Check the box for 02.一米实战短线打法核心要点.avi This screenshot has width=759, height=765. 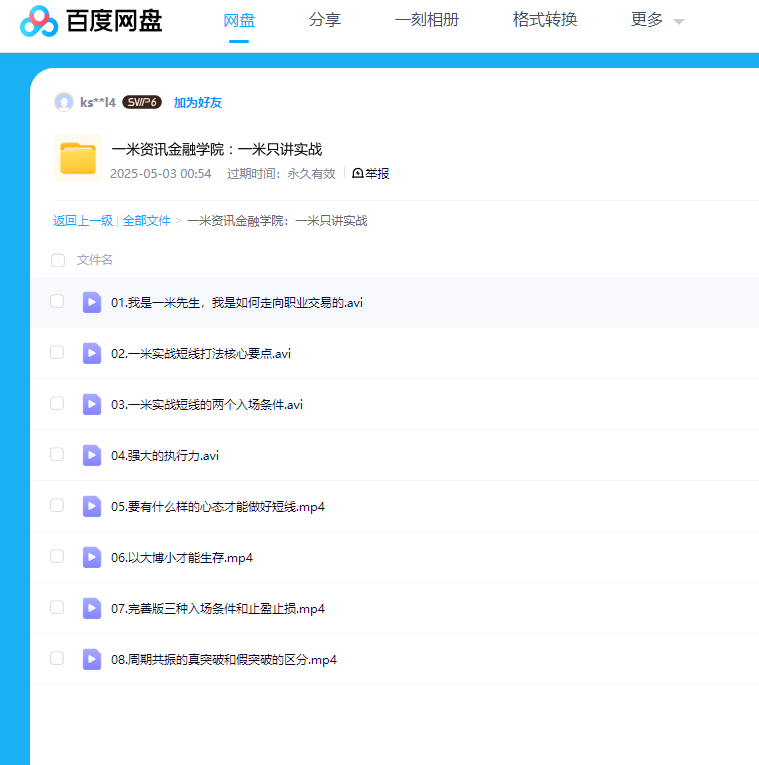click(57, 352)
